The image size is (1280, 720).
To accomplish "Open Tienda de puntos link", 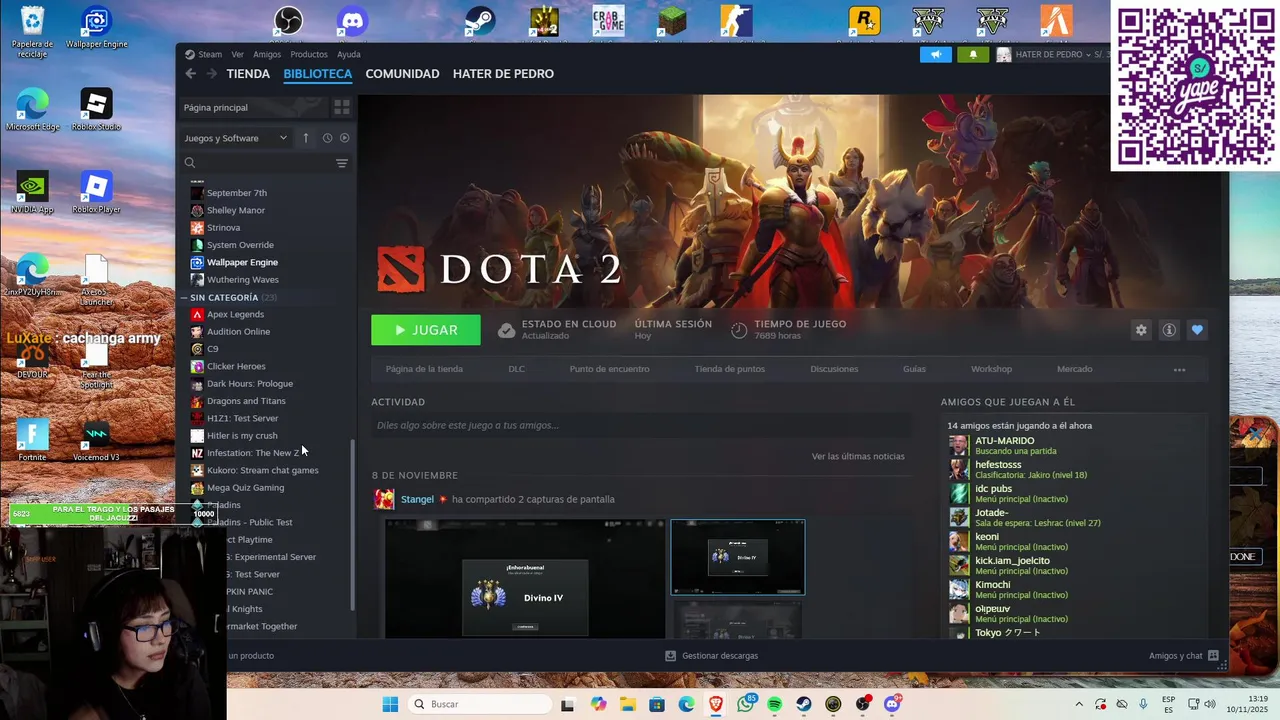I will tap(730, 369).
